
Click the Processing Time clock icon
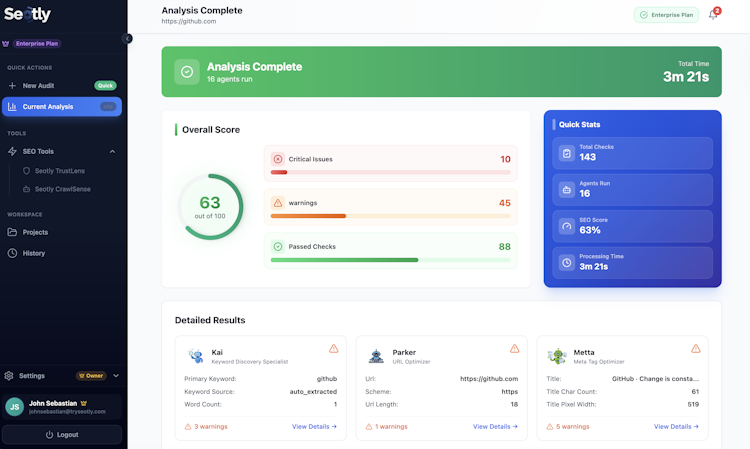(x=567, y=263)
